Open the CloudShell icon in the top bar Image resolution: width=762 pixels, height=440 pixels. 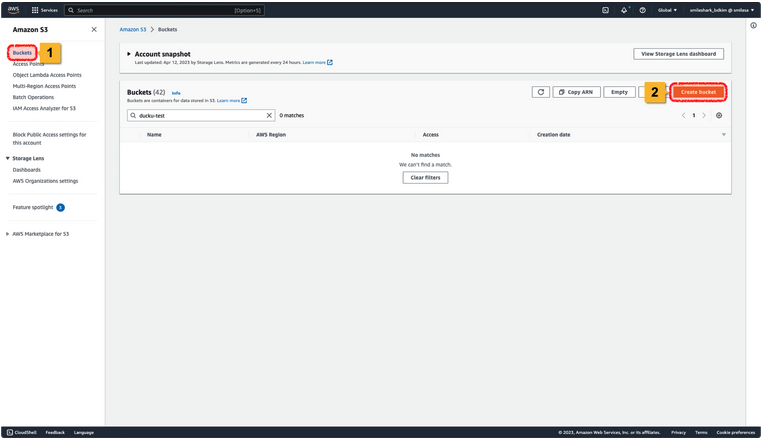tap(605, 10)
